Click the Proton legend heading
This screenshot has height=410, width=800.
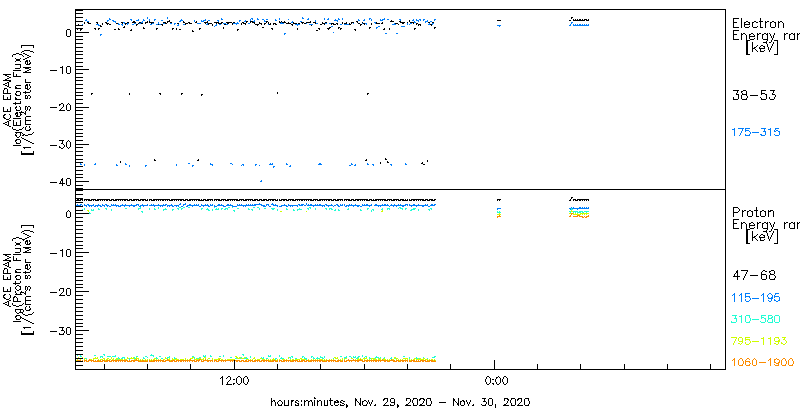coord(754,213)
